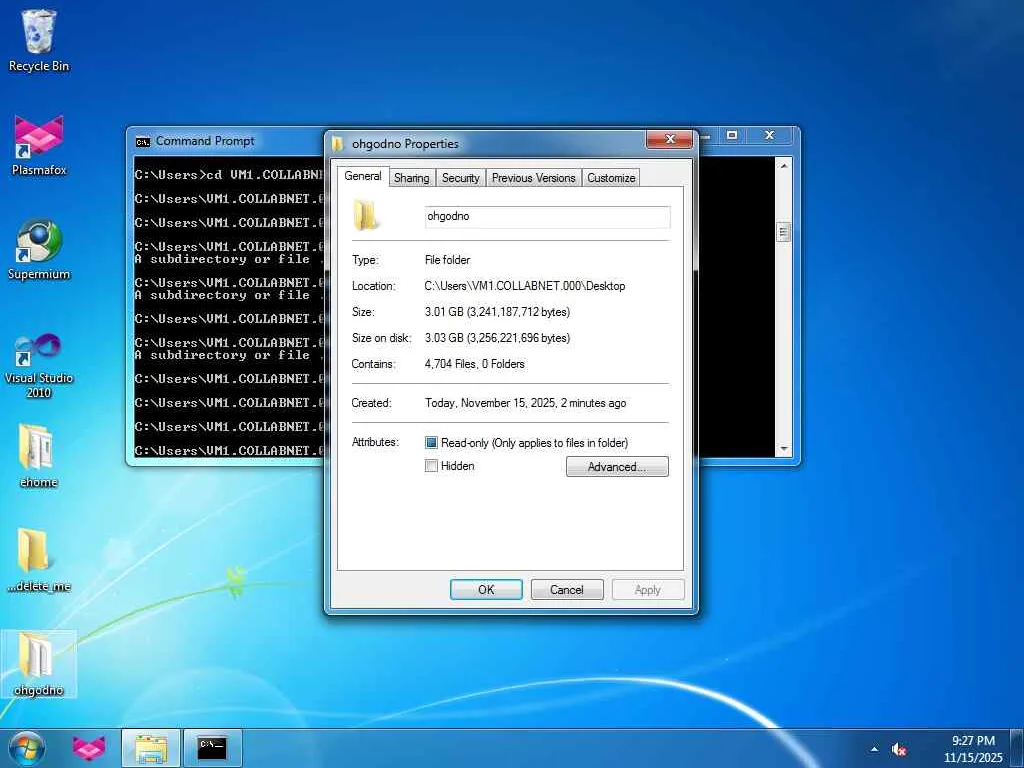Click the folder icon in Properties title bar

point(338,144)
